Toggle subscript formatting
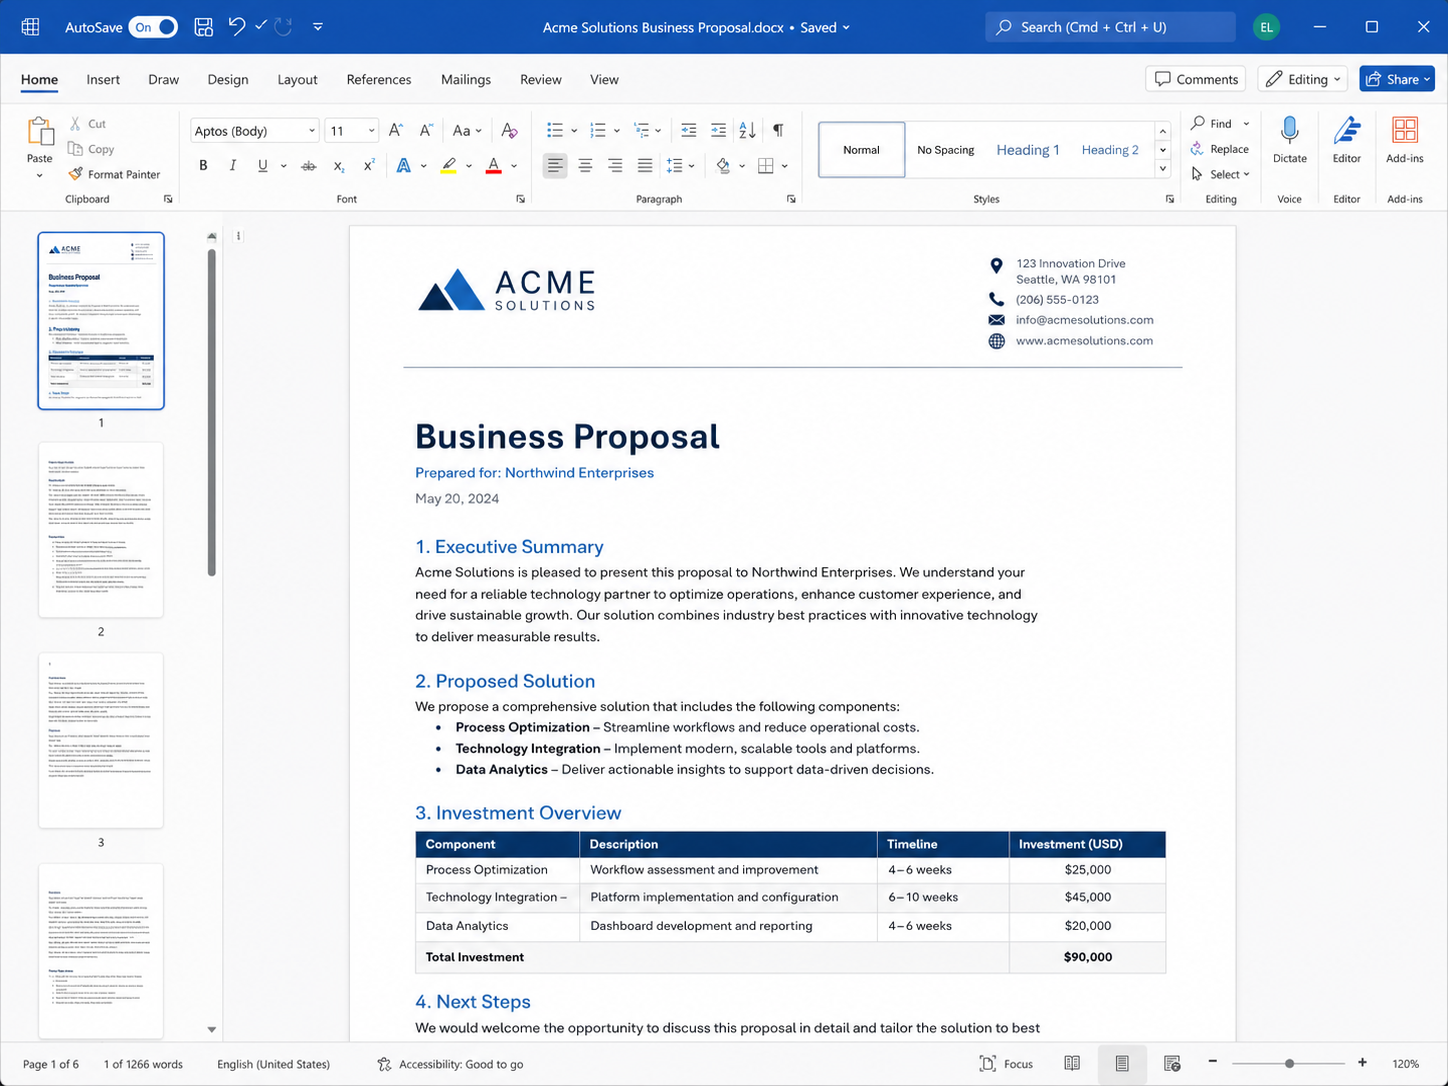1448x1086 pixels. (x=339, y=166)
